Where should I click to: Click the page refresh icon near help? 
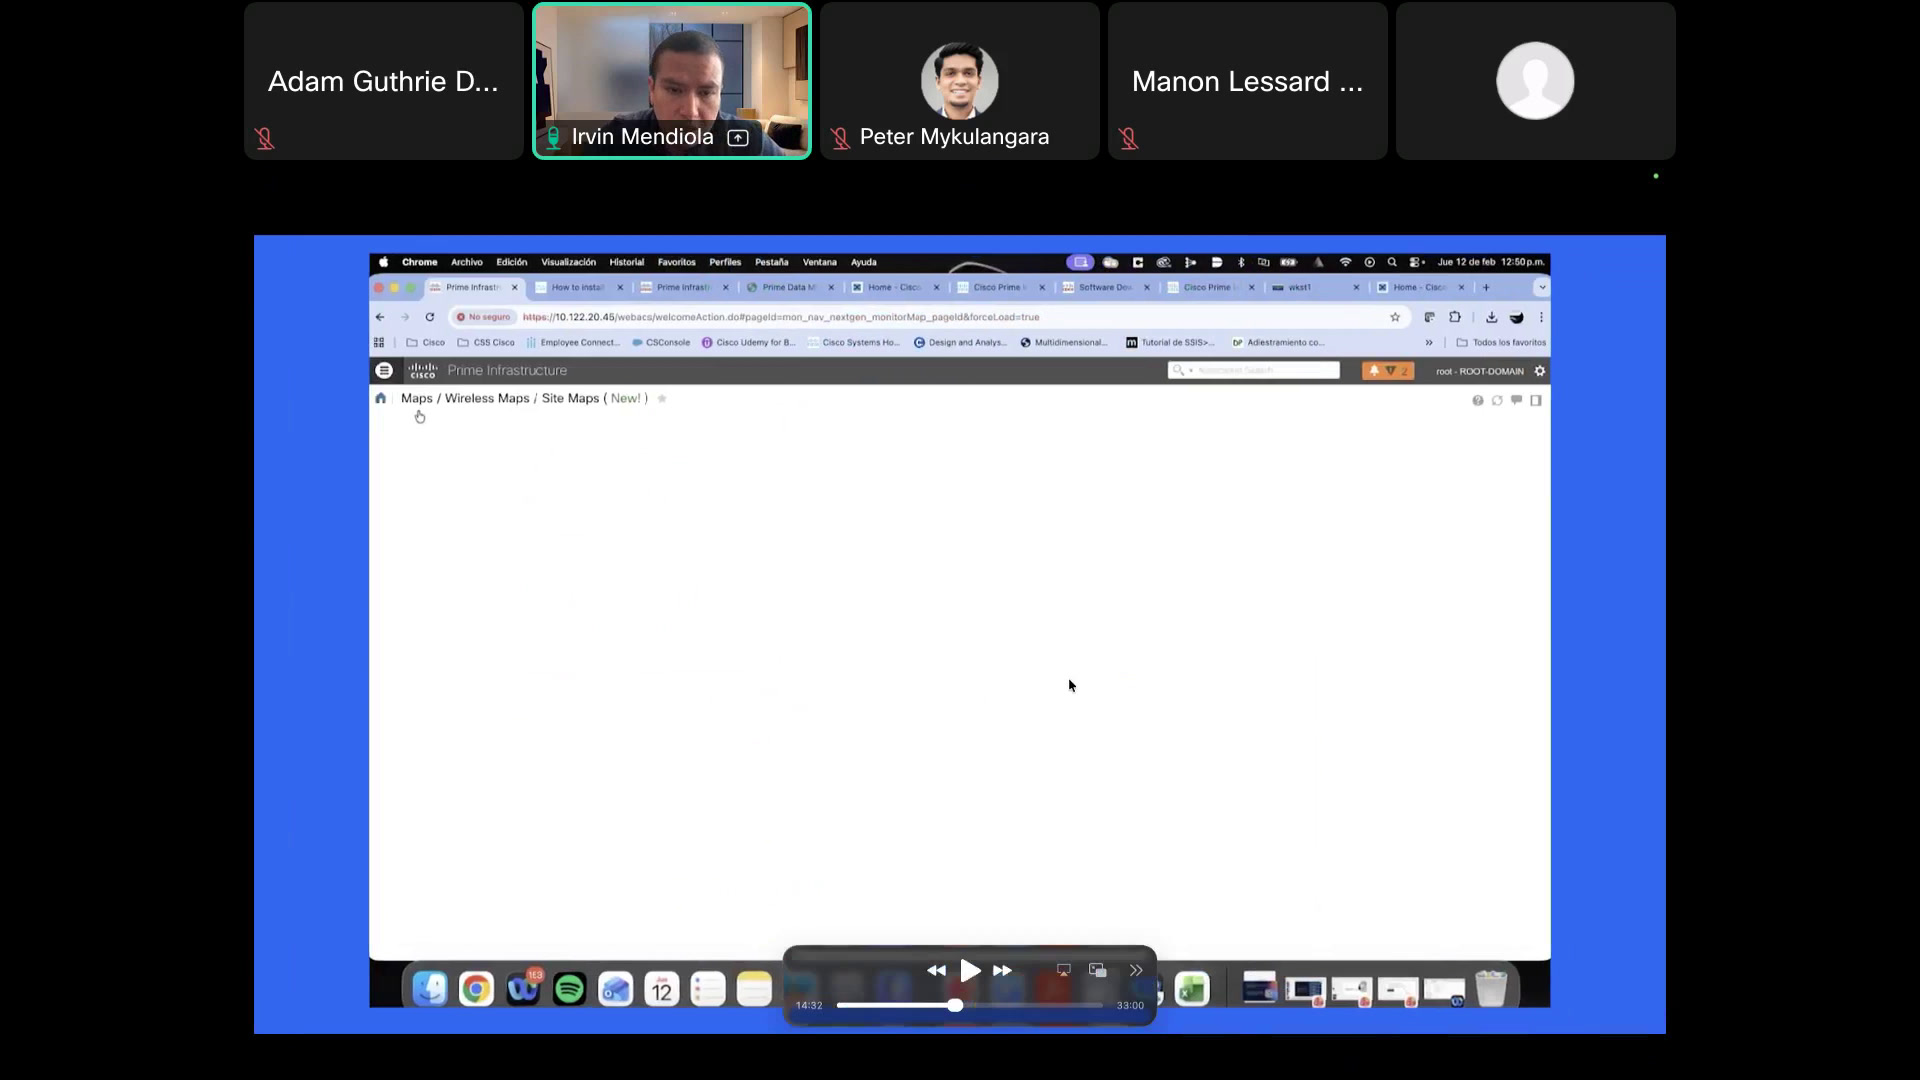point(1497,400)
